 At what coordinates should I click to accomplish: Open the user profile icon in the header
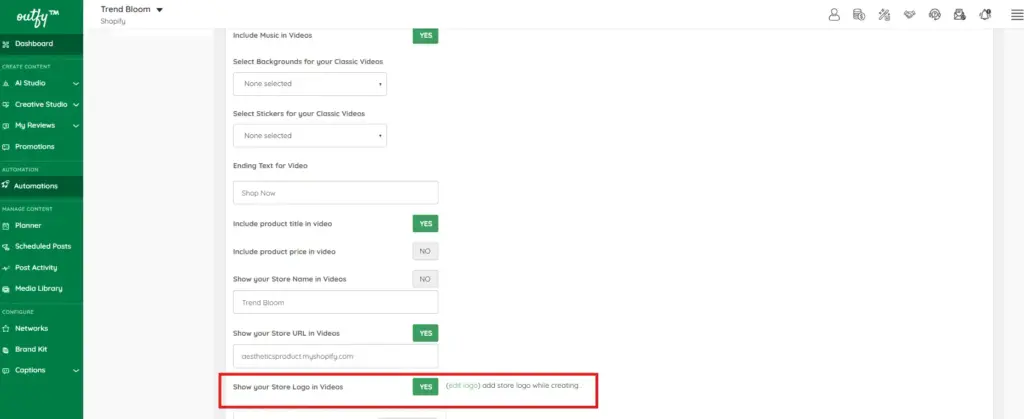pos(834,14)
